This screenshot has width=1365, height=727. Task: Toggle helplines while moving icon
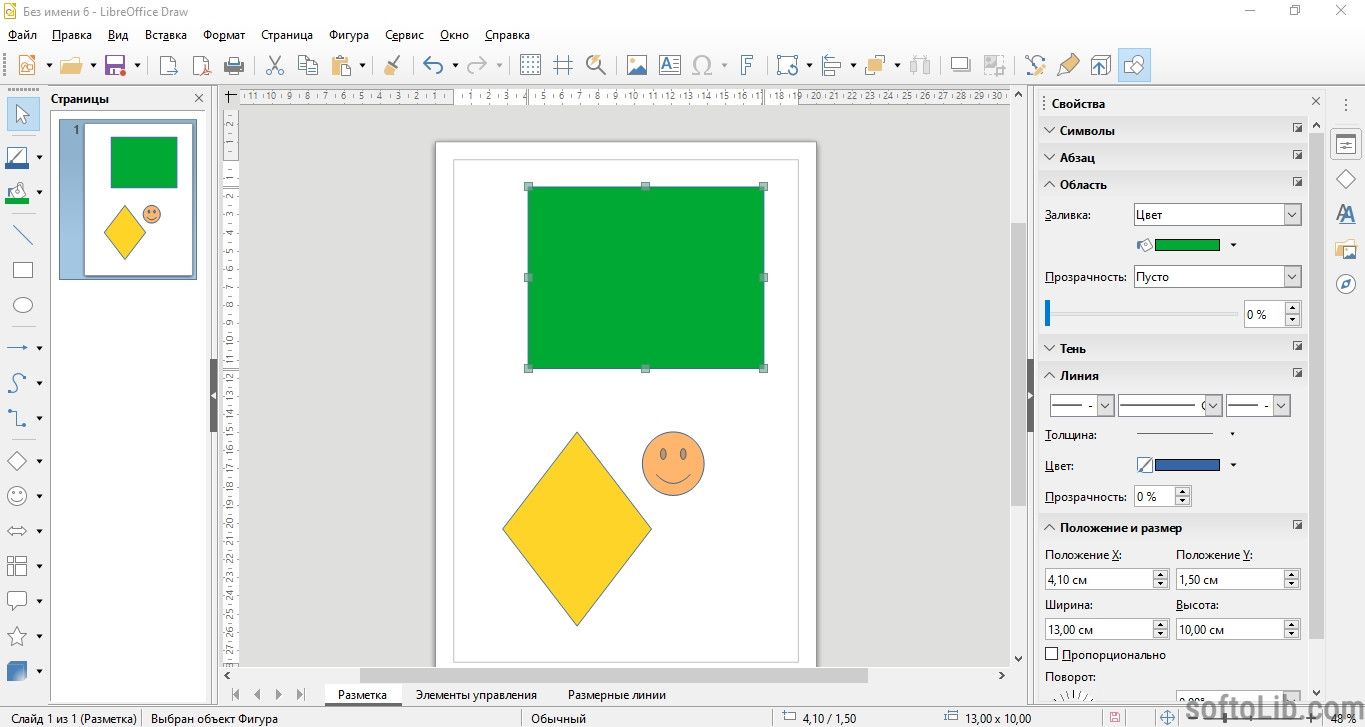pos(563,65)
